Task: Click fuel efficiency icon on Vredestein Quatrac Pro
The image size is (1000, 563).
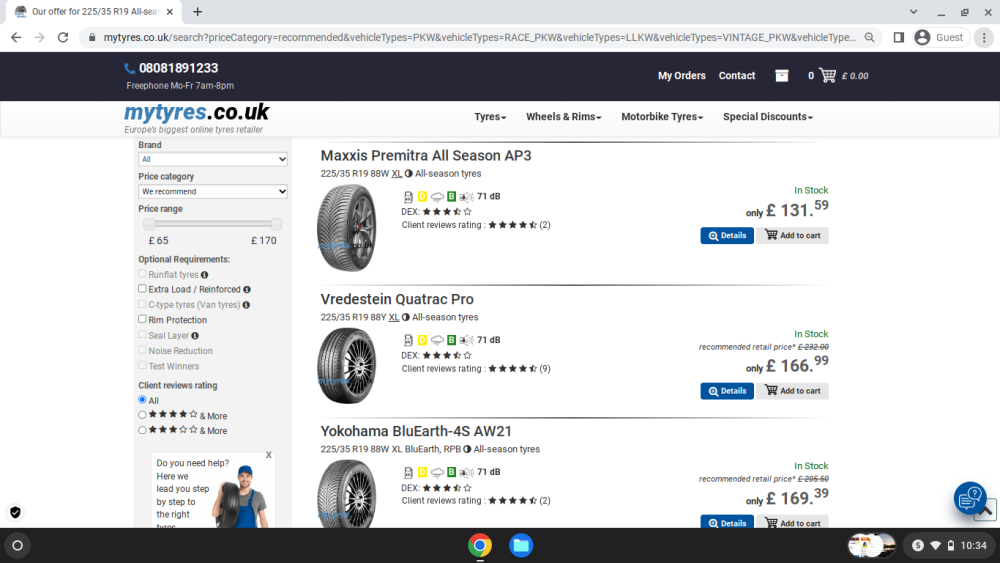Action: coord(408,340)
